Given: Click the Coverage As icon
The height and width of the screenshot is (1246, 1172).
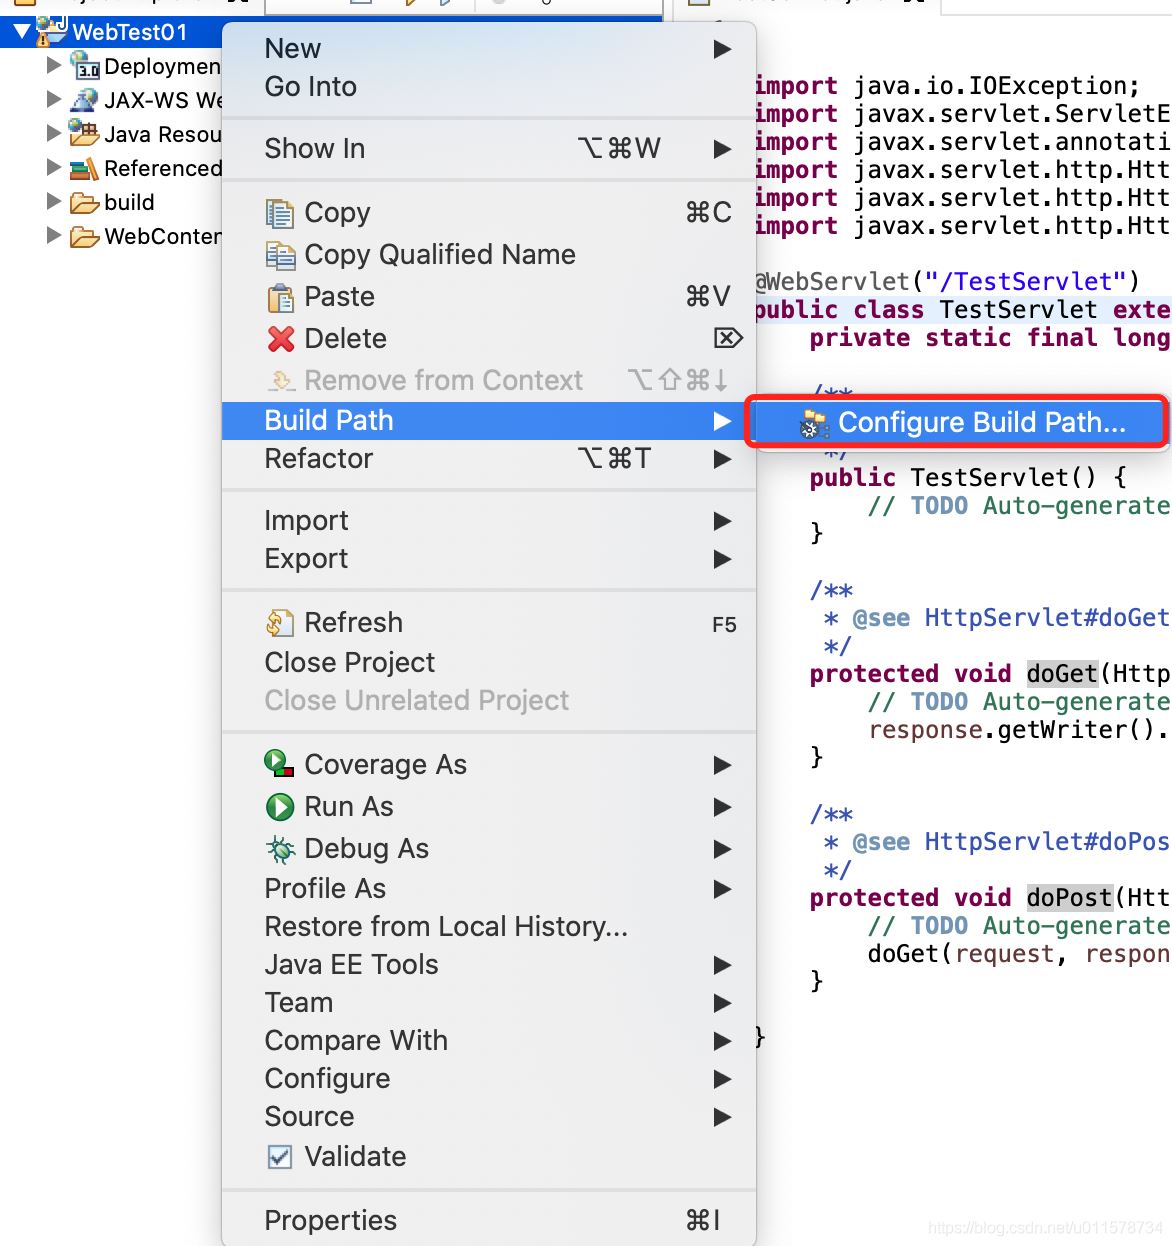Looking at the screenshot, I should tap(280, 765).
